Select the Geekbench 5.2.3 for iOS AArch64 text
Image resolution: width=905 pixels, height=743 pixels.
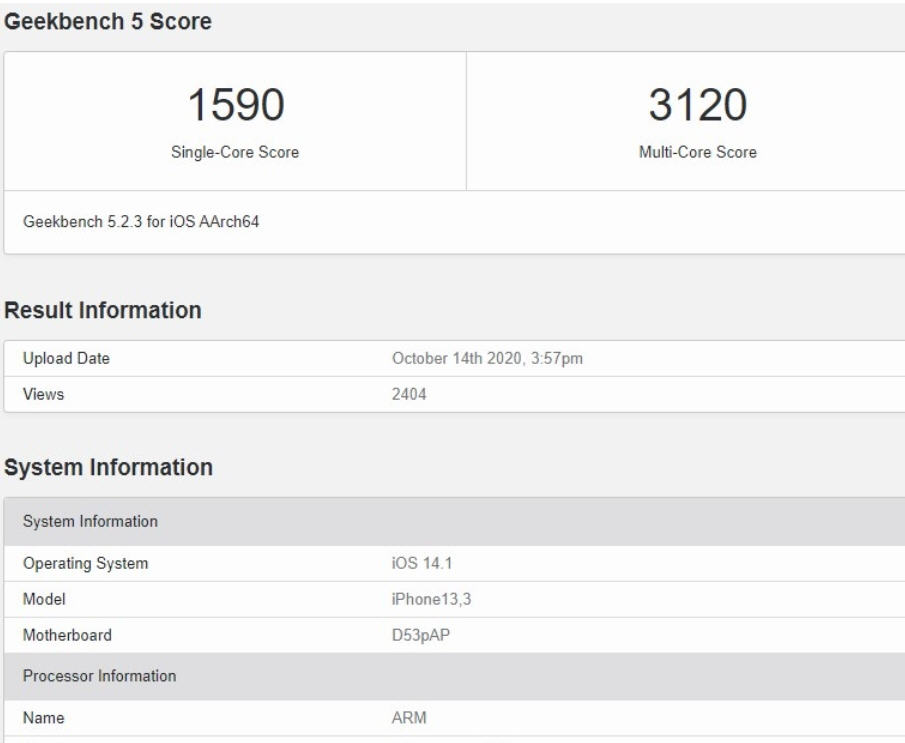141,222
